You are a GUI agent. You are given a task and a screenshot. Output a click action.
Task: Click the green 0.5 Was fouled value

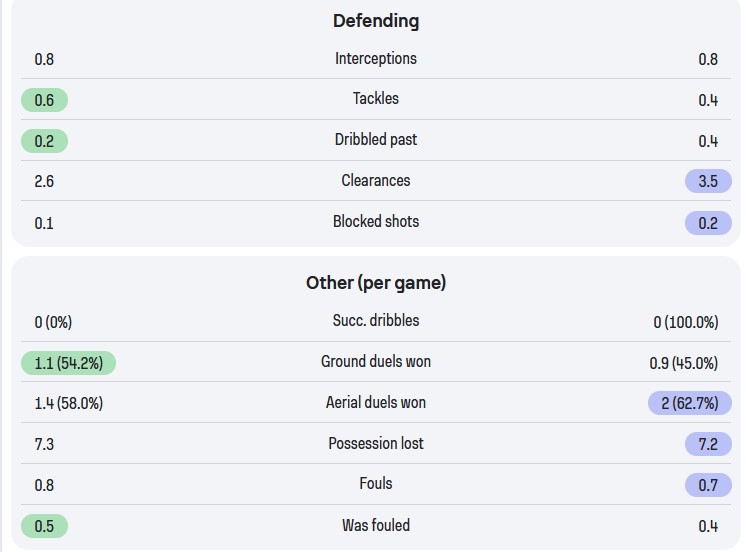(x=44, y=526)
